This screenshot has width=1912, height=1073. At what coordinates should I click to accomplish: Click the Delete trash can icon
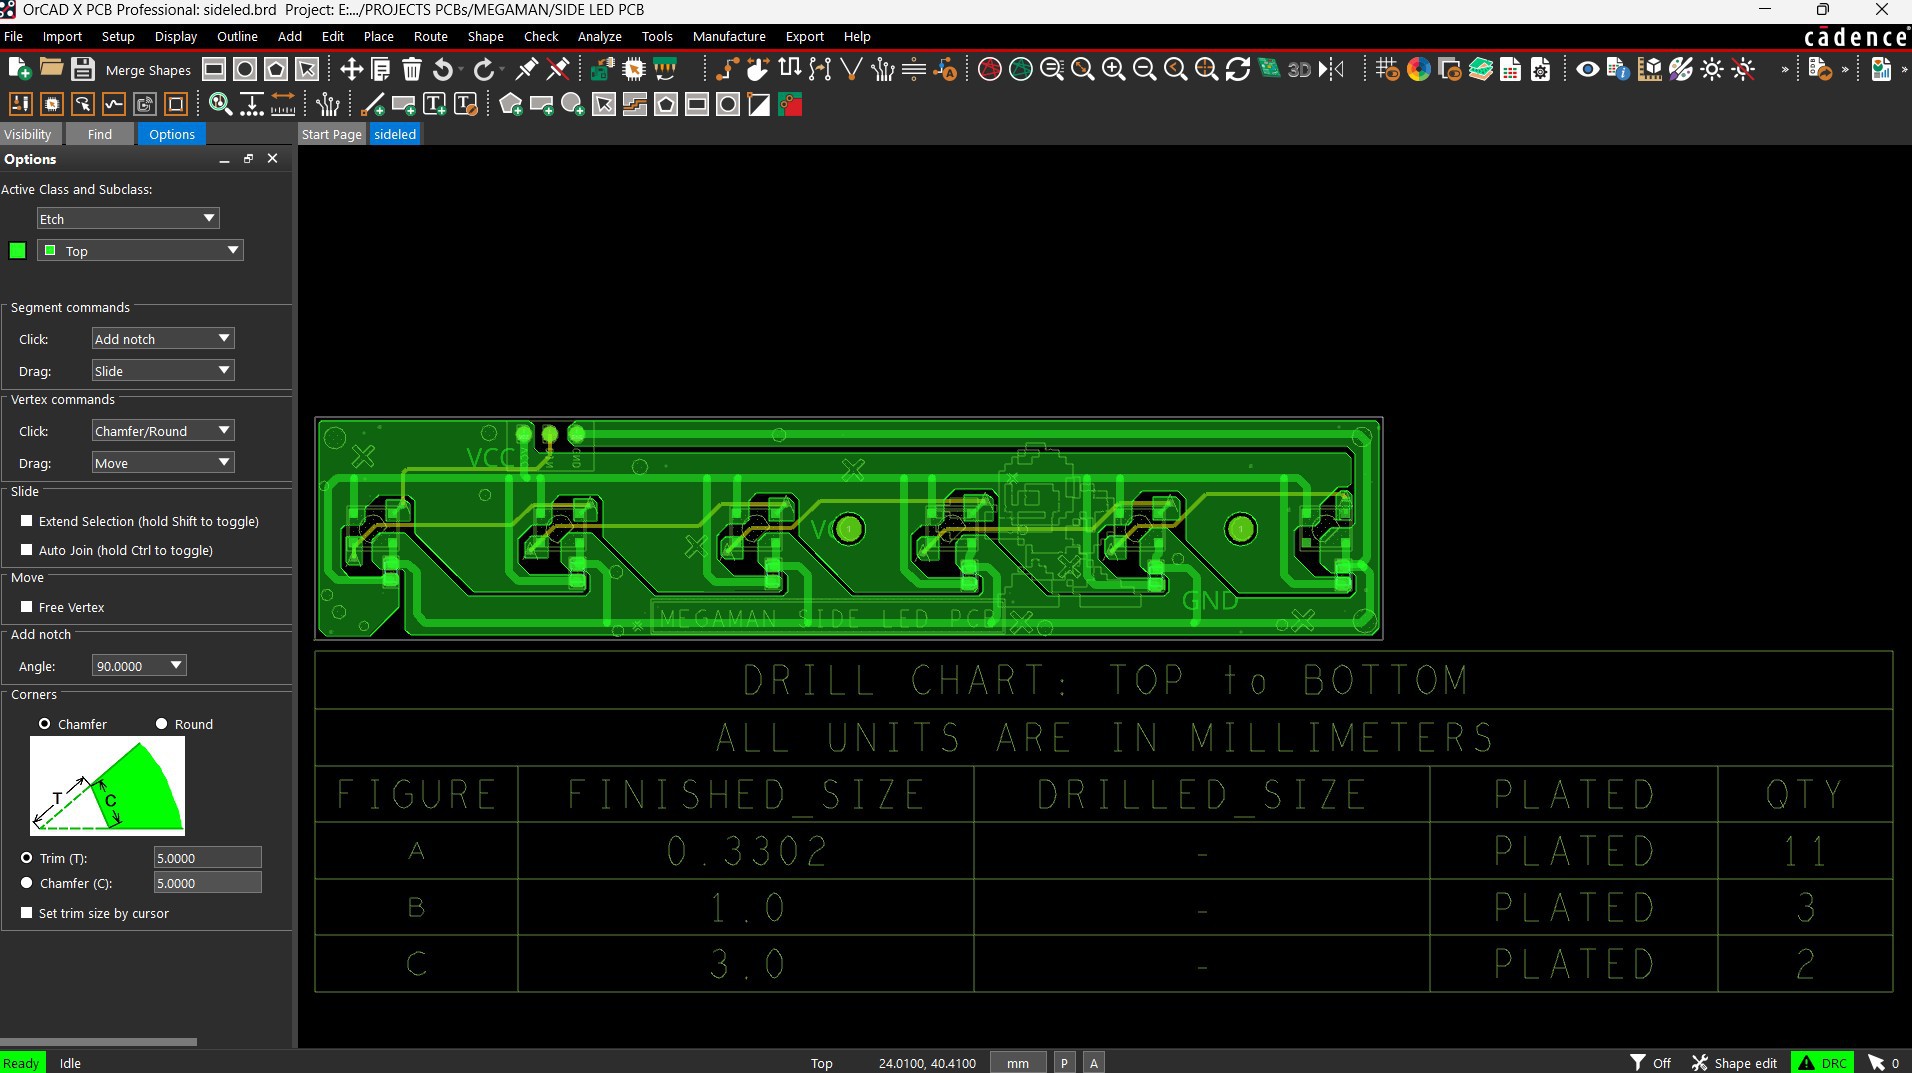coord(412,69)
